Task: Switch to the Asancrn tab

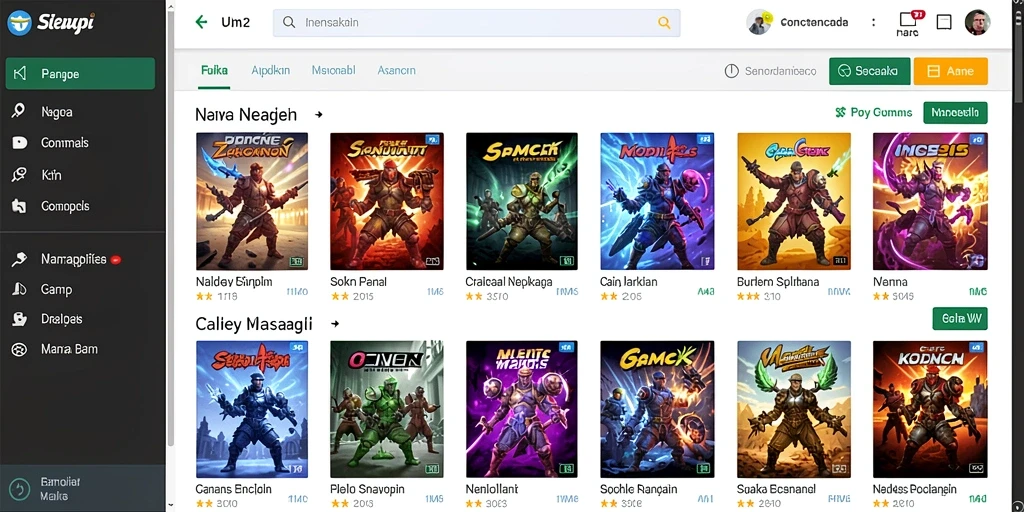Action: (x=396, y=71)
